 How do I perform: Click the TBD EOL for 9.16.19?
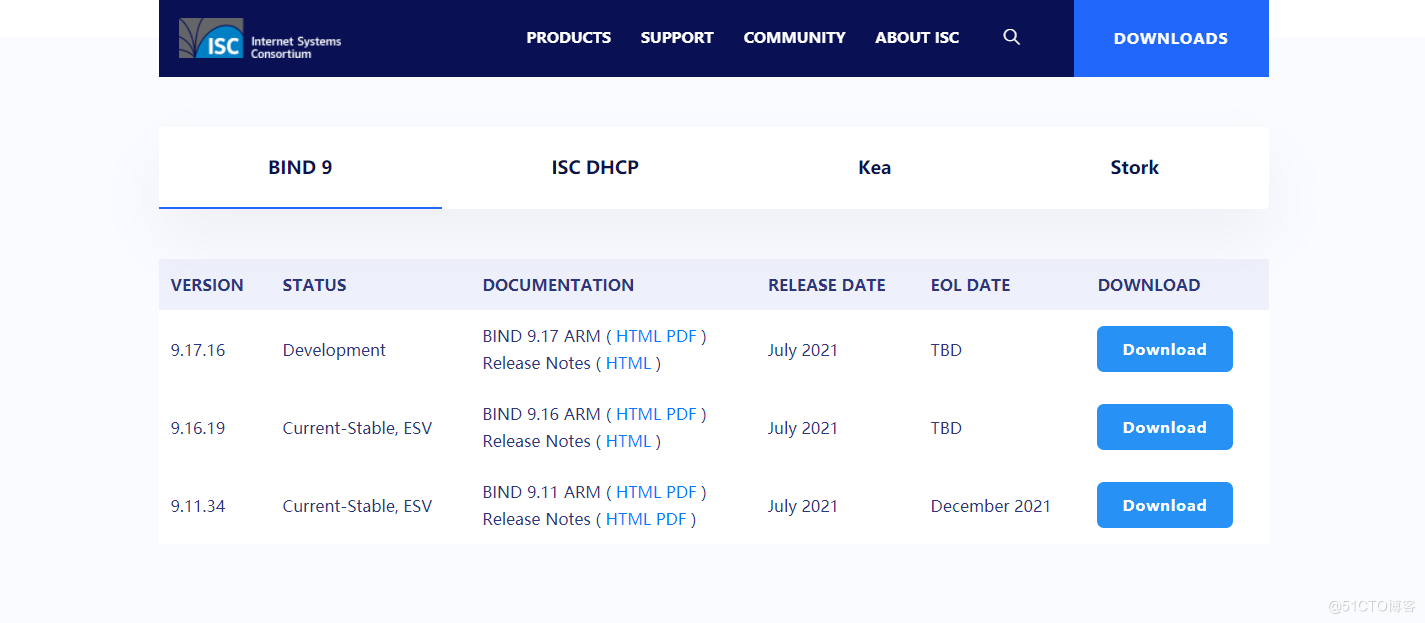pos(946,428)
